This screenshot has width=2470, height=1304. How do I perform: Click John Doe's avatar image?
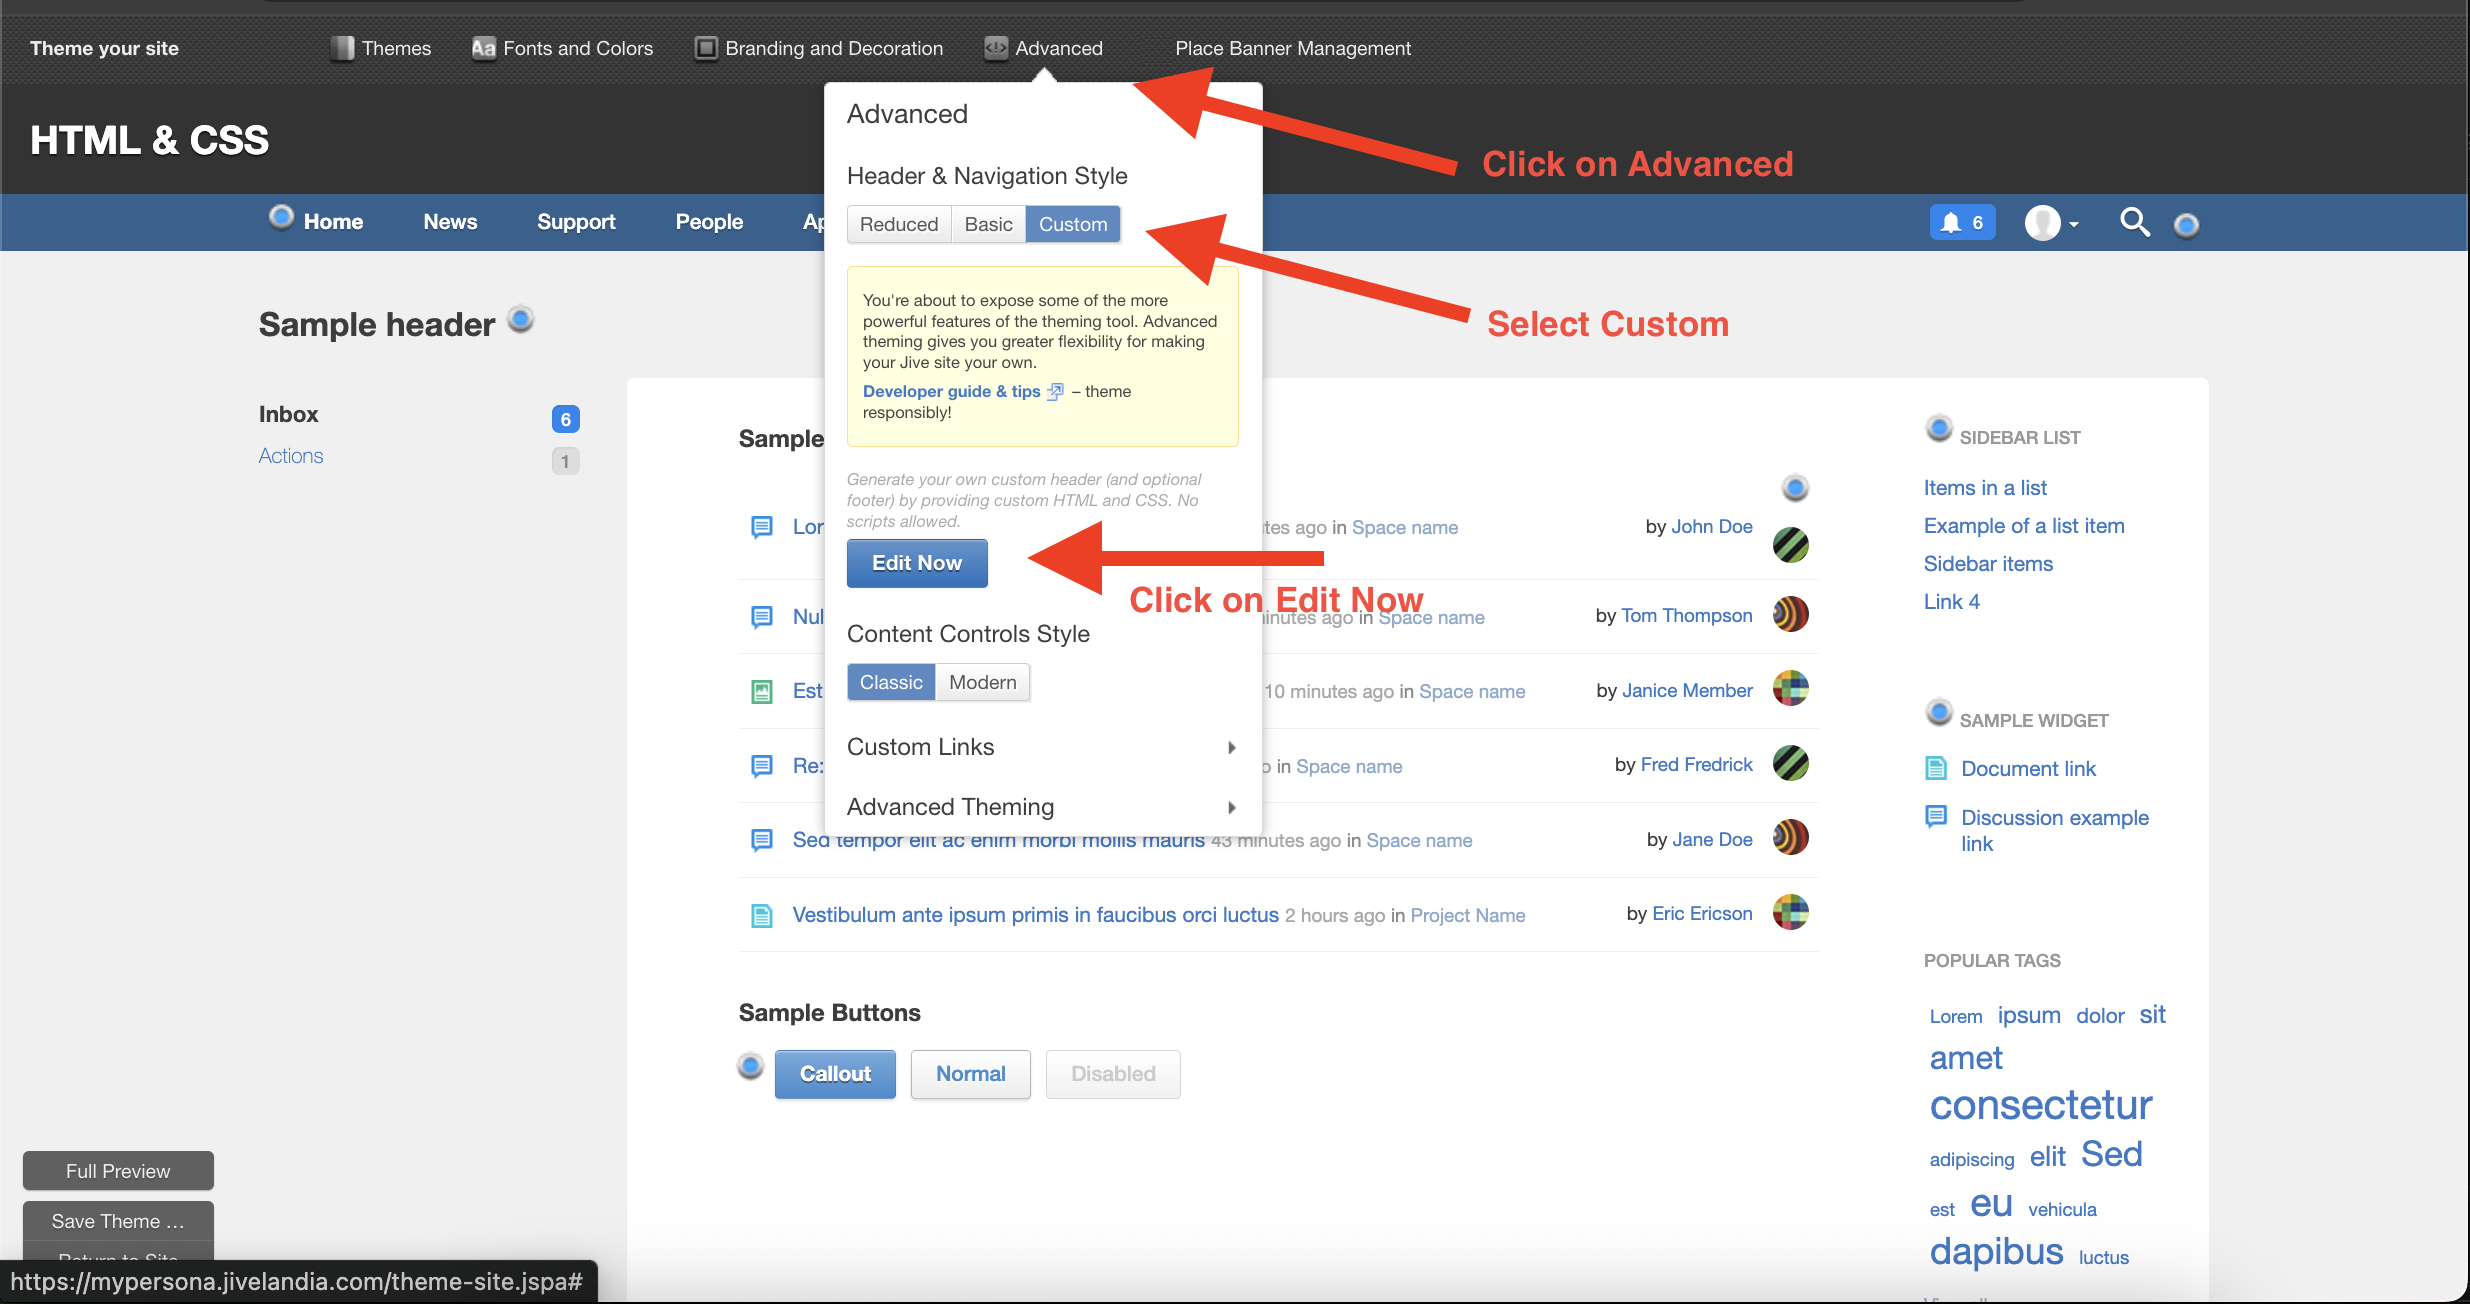point(1790,545)
